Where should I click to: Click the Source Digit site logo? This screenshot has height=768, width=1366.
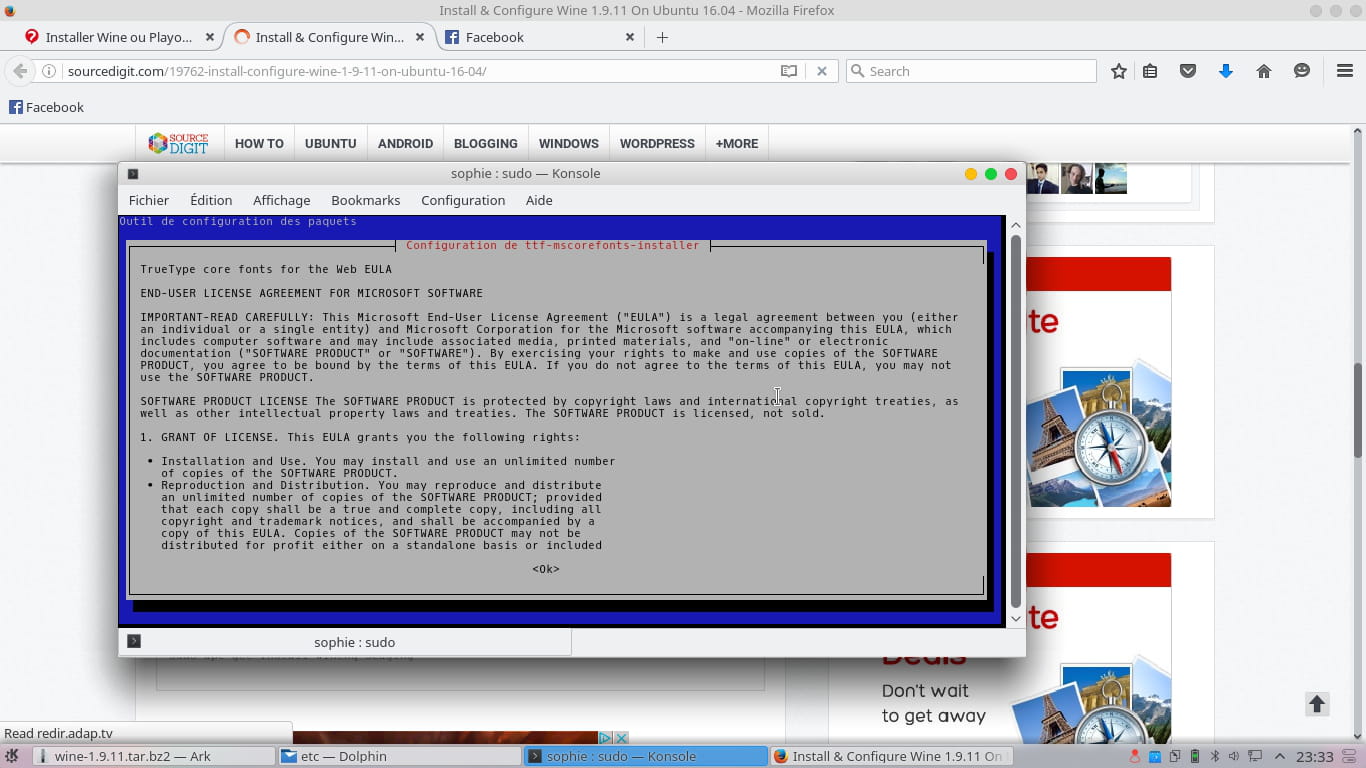click(178, 143)
